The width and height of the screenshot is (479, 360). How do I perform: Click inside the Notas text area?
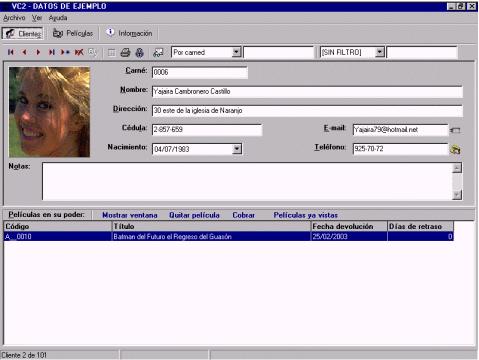(247, 181)
